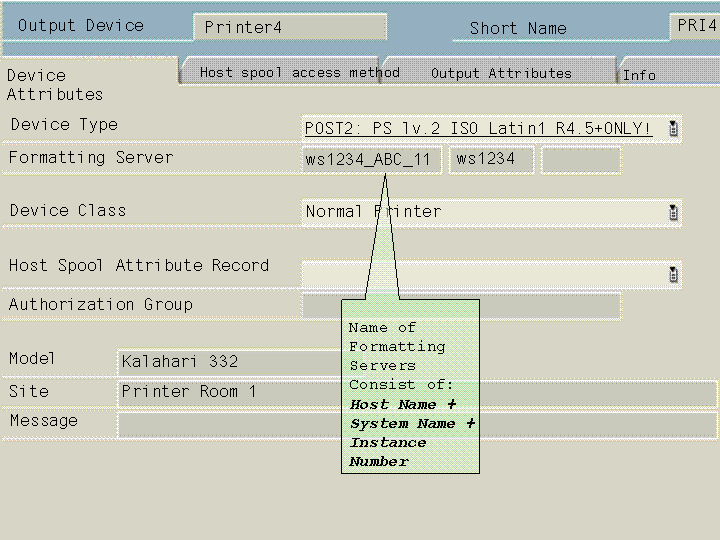Click the Host Spool Attribute Record arrow icon
The height and width of the screenshot is (540, 720).
click(x=673, y=274)
